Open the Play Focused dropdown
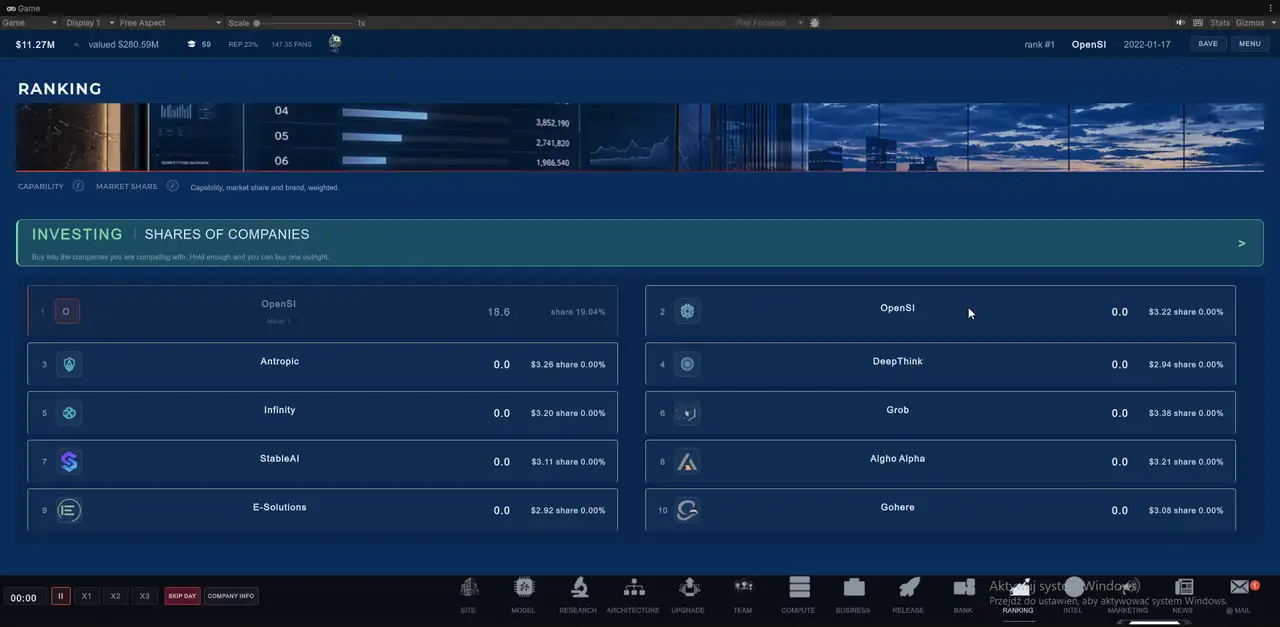 coord(768,22)
